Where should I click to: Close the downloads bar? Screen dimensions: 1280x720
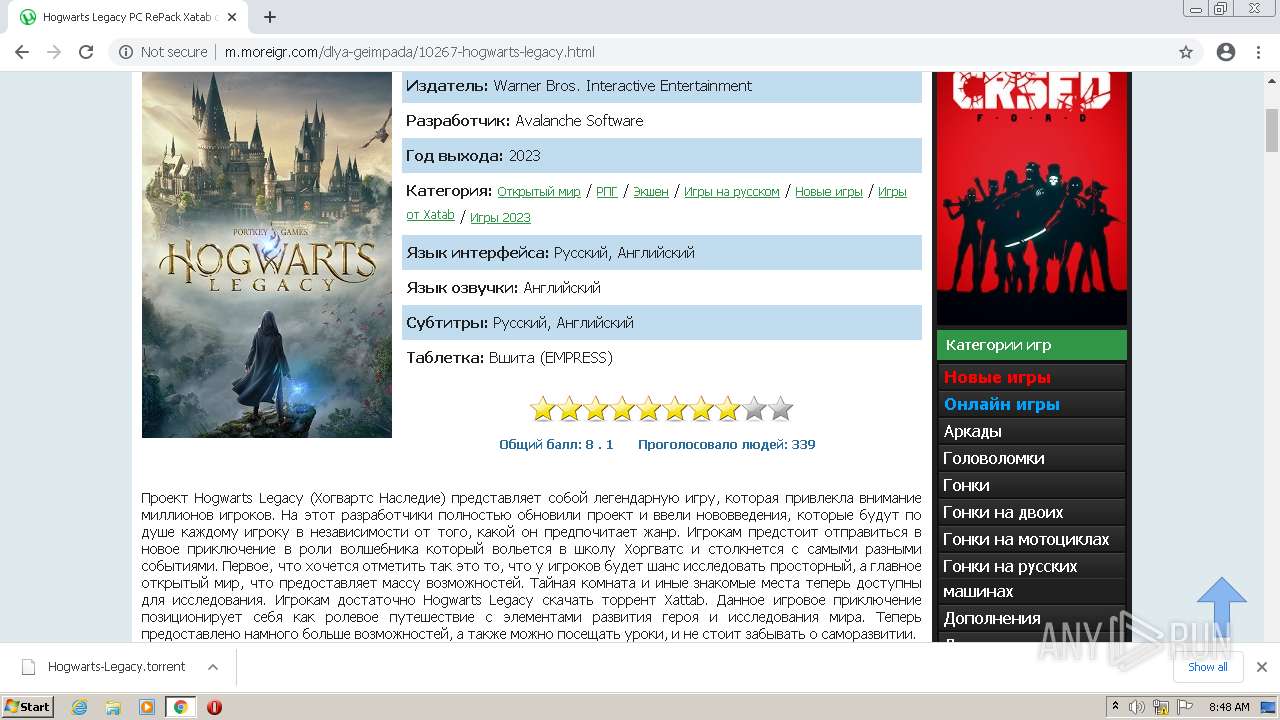[x=1261, y=667]
